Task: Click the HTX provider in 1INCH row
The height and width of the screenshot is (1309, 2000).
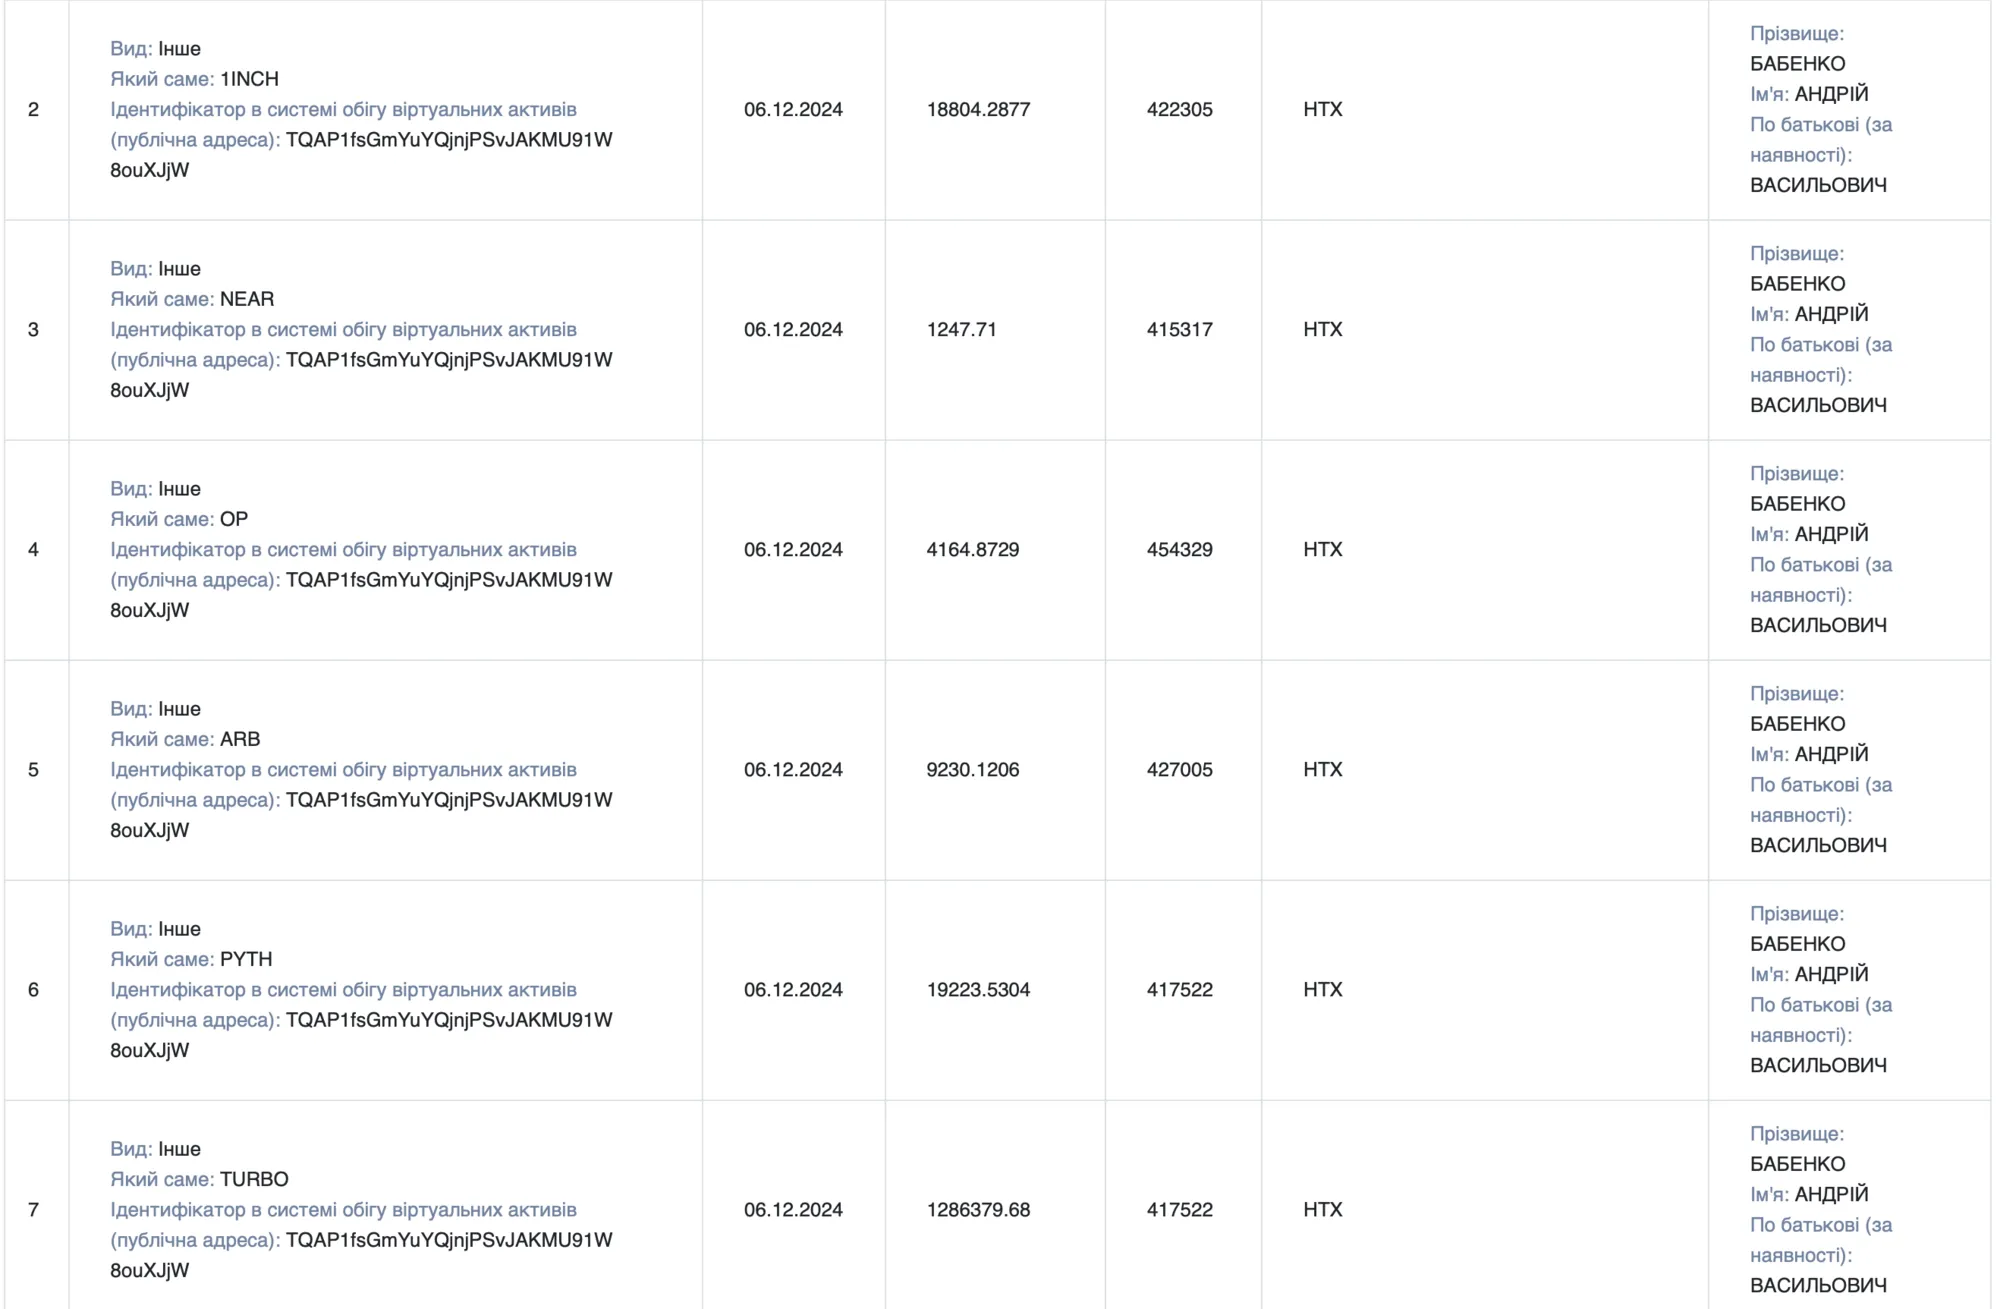Action: pos(1322,109)
